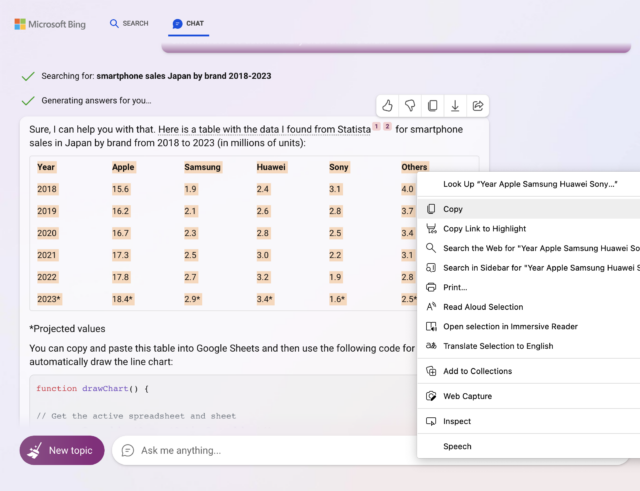Click the Generating answers for you status

[96, 100]
